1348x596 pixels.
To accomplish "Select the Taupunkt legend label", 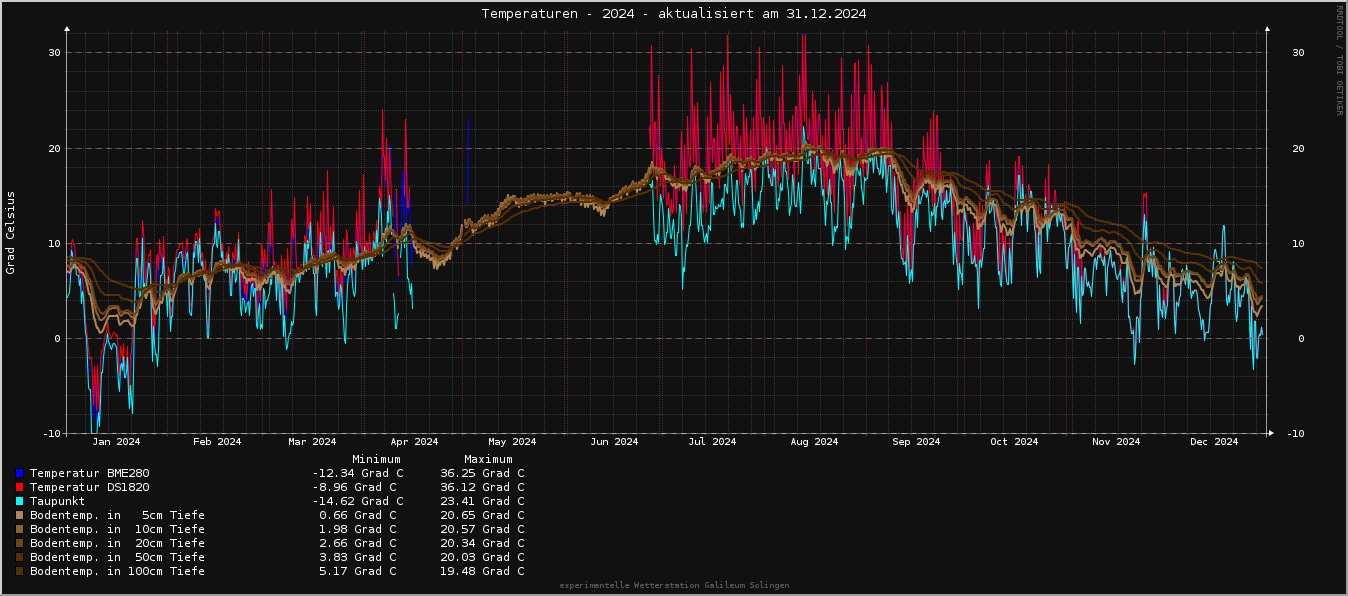I will (57, 501).
